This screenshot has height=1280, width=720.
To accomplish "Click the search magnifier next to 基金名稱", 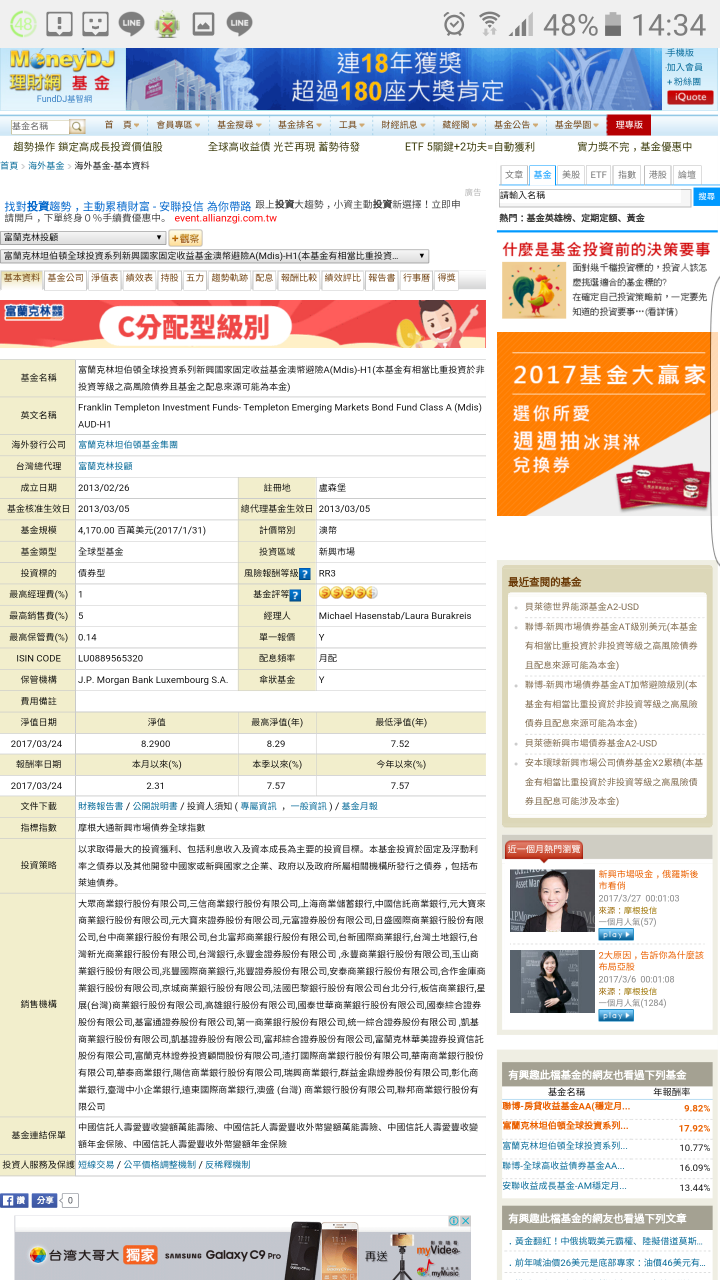I will tap(77, 127).
